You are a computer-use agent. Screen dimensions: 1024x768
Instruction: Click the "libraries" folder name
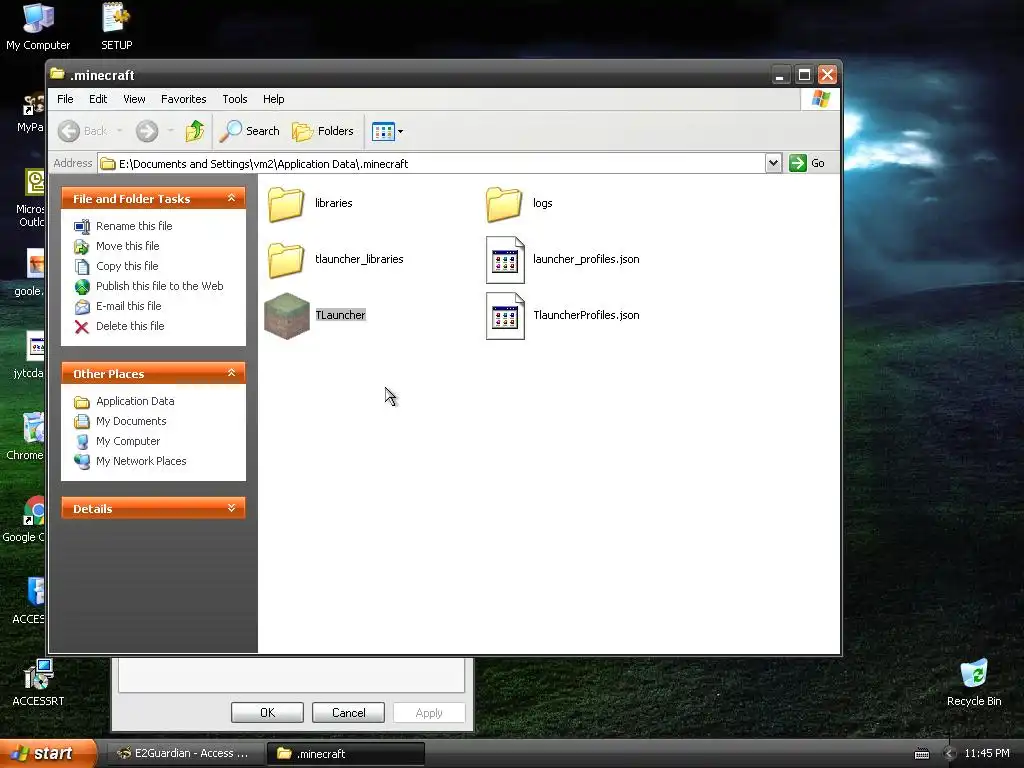(334, 203)
